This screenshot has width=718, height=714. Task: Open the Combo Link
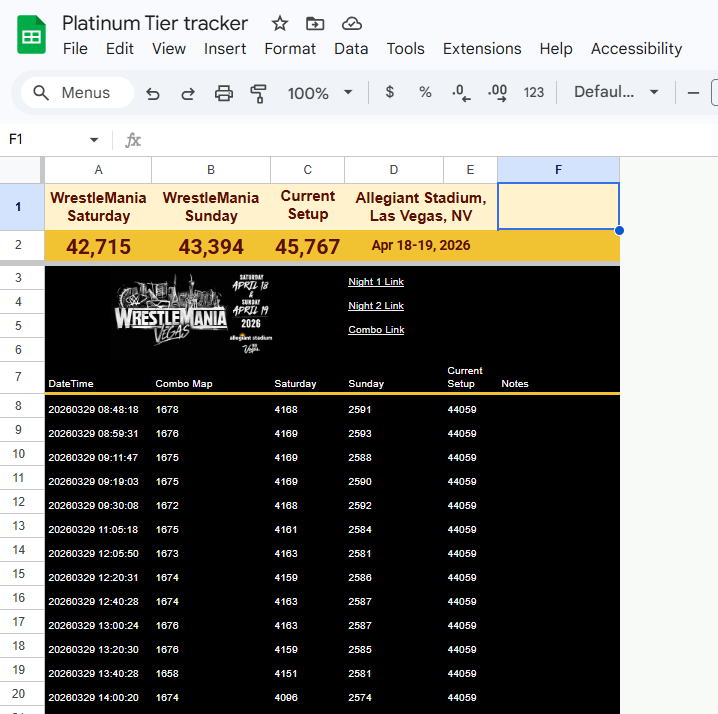pos(376,329)
